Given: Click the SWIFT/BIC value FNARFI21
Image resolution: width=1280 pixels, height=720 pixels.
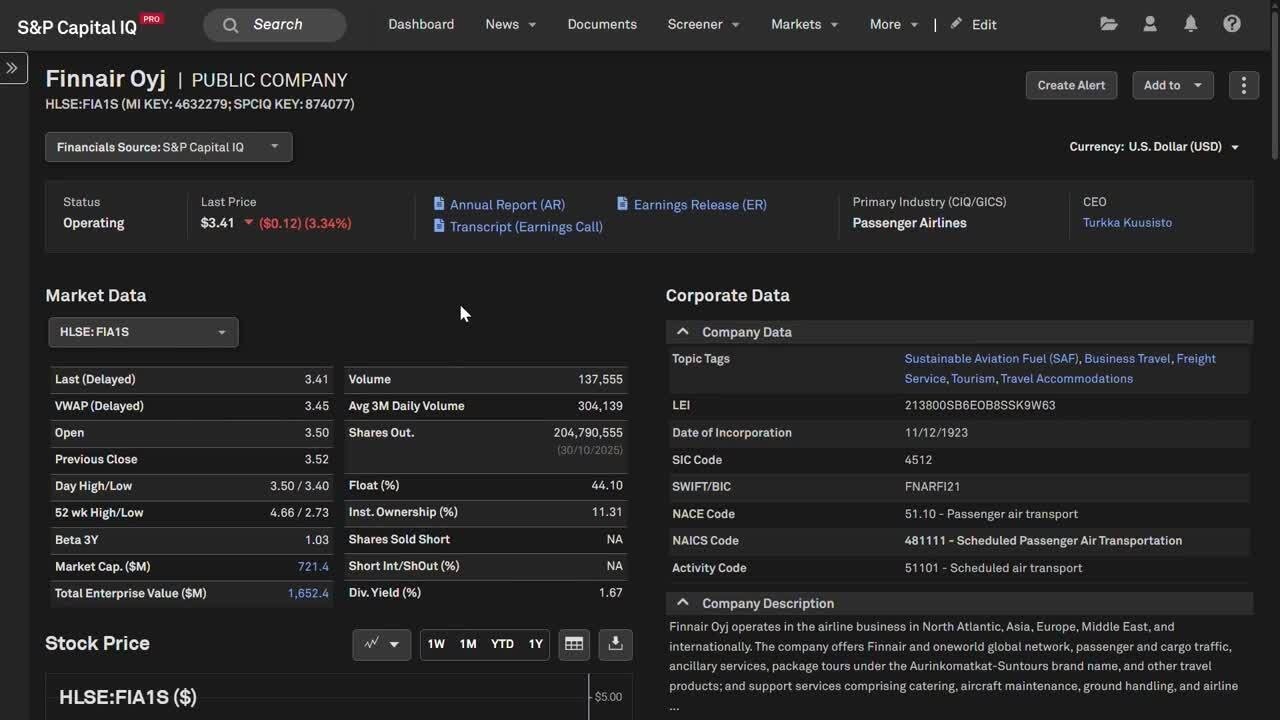Looking at the screenshot, I should point(932,486).
